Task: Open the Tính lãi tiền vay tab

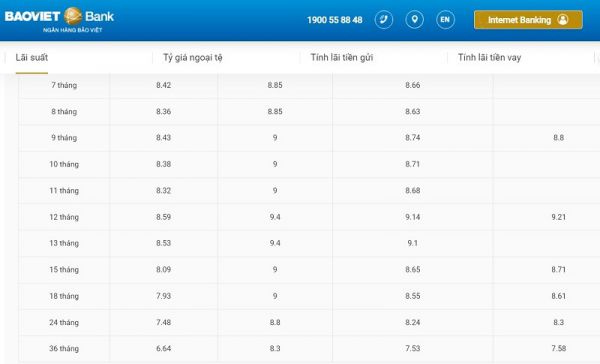Action: 489,57
